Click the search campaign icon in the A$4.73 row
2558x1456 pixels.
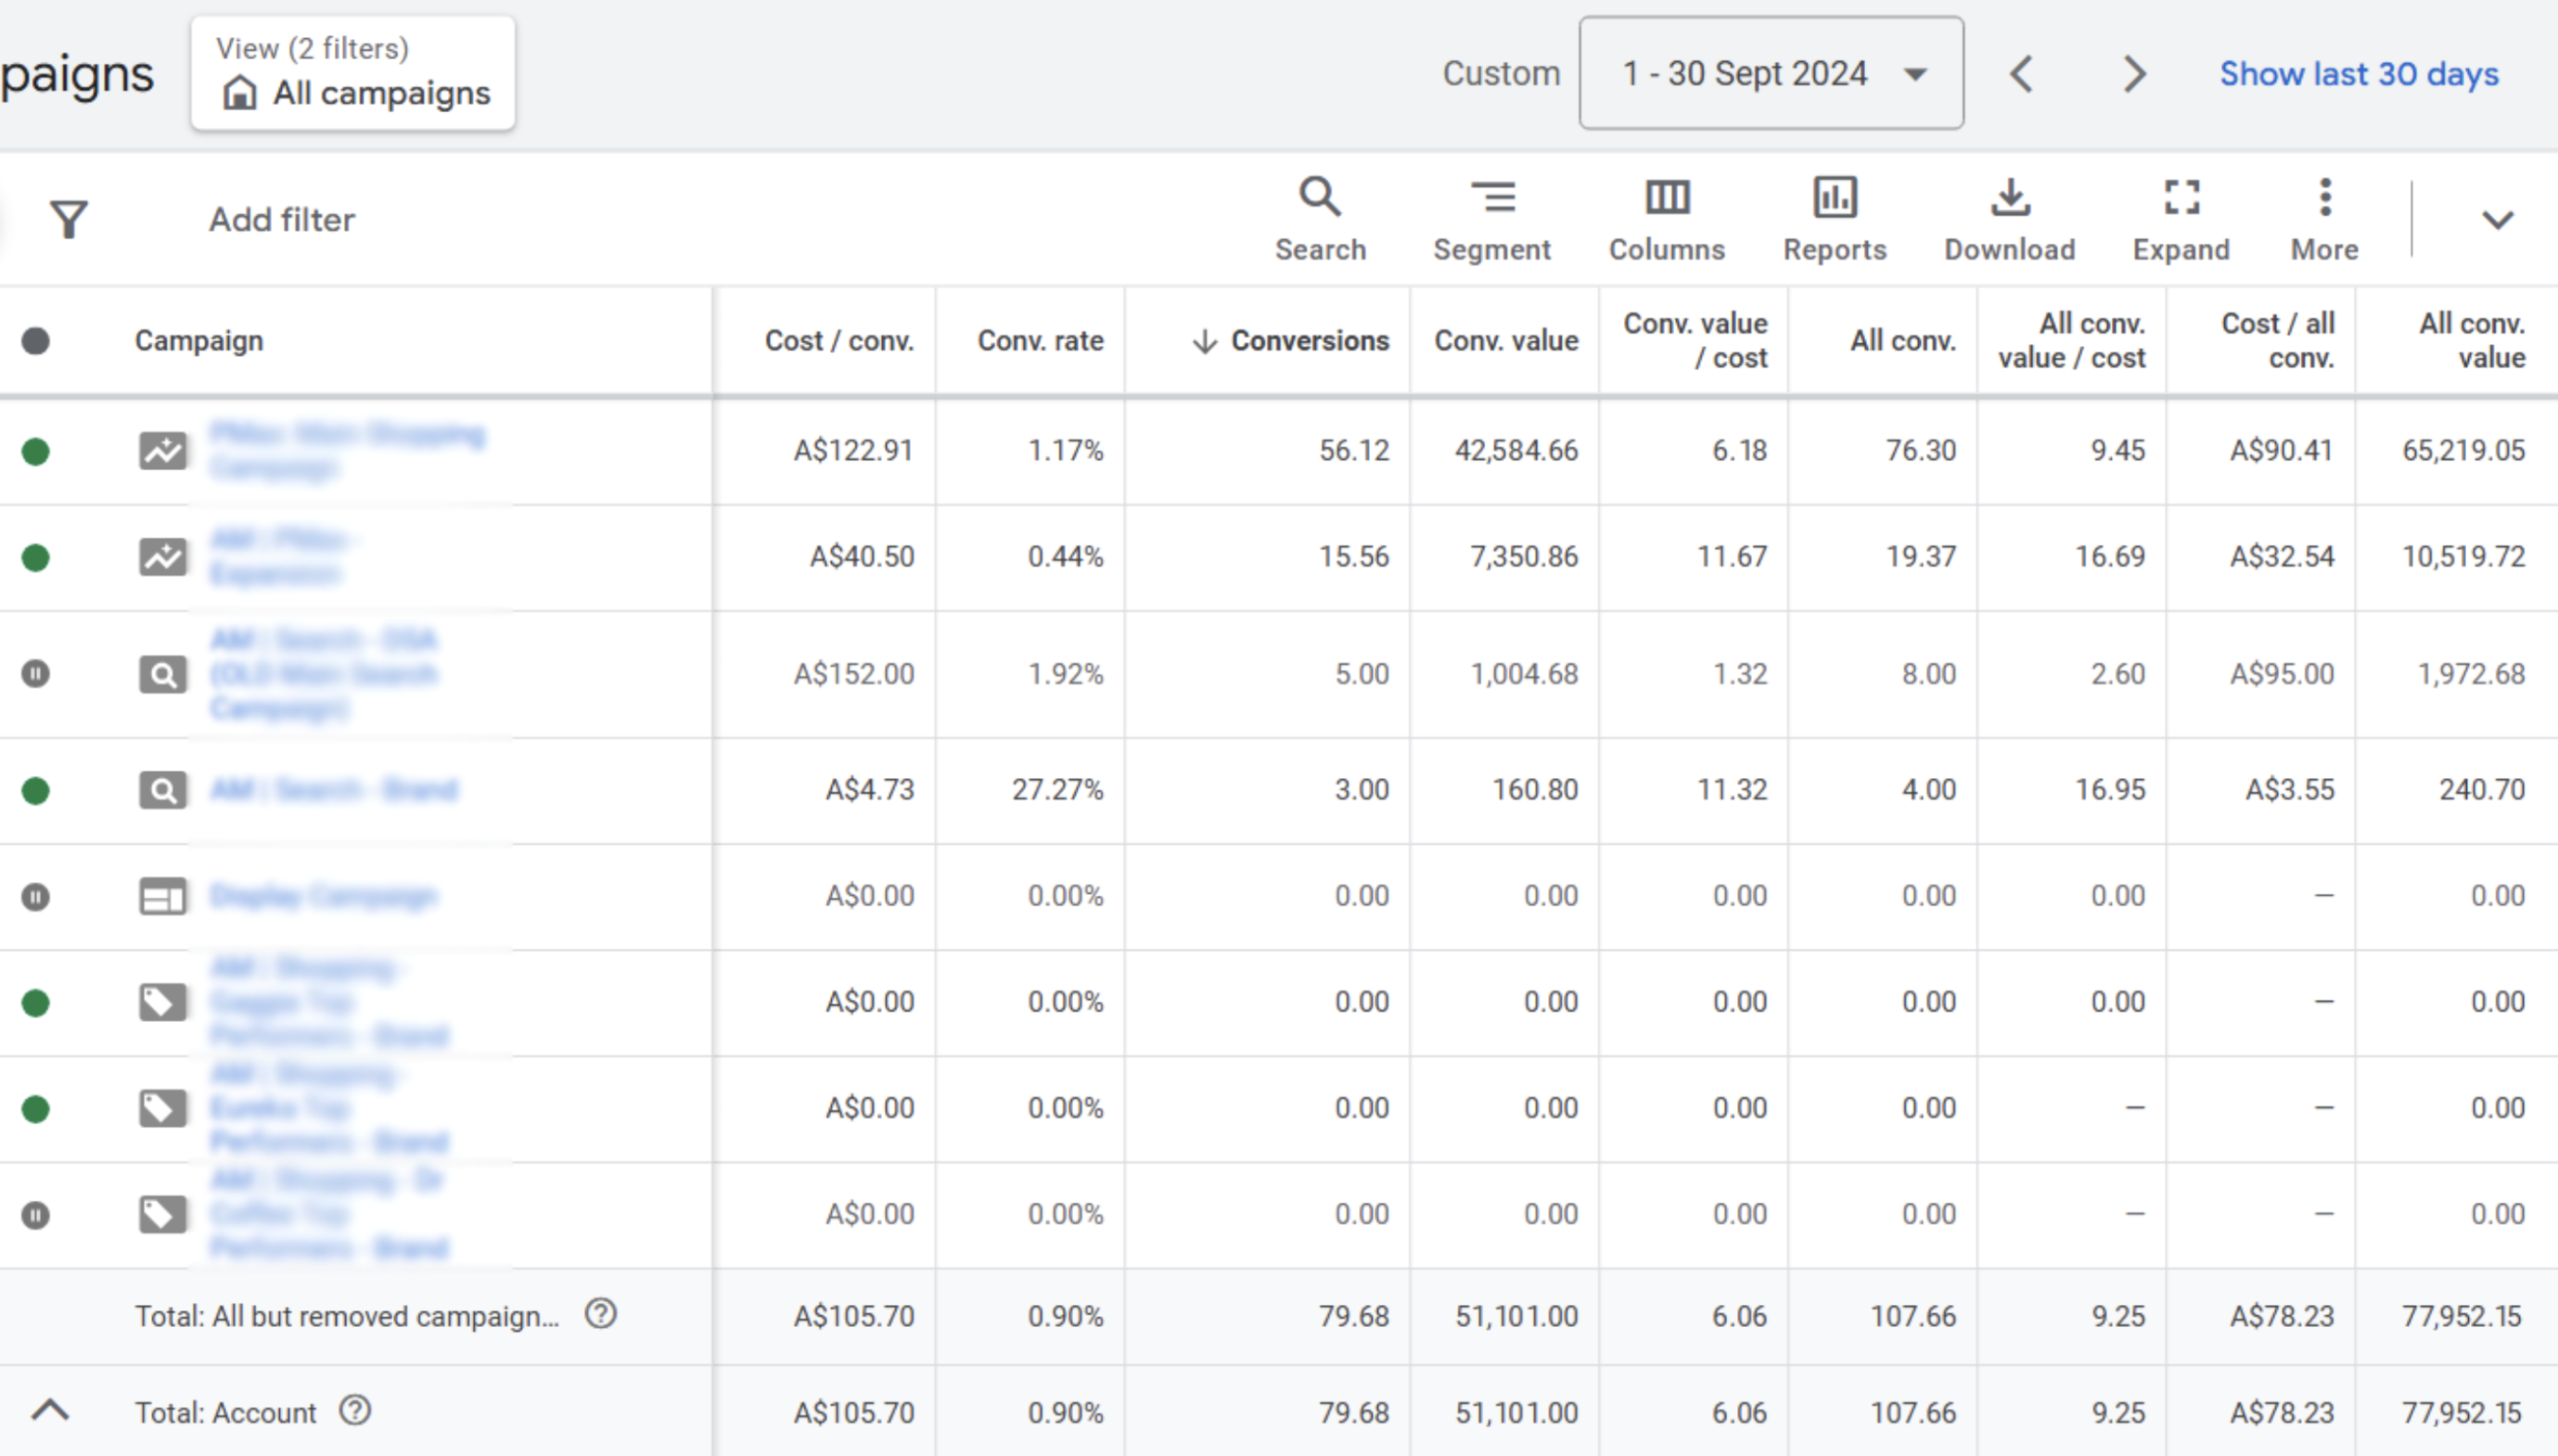point(162,791)
